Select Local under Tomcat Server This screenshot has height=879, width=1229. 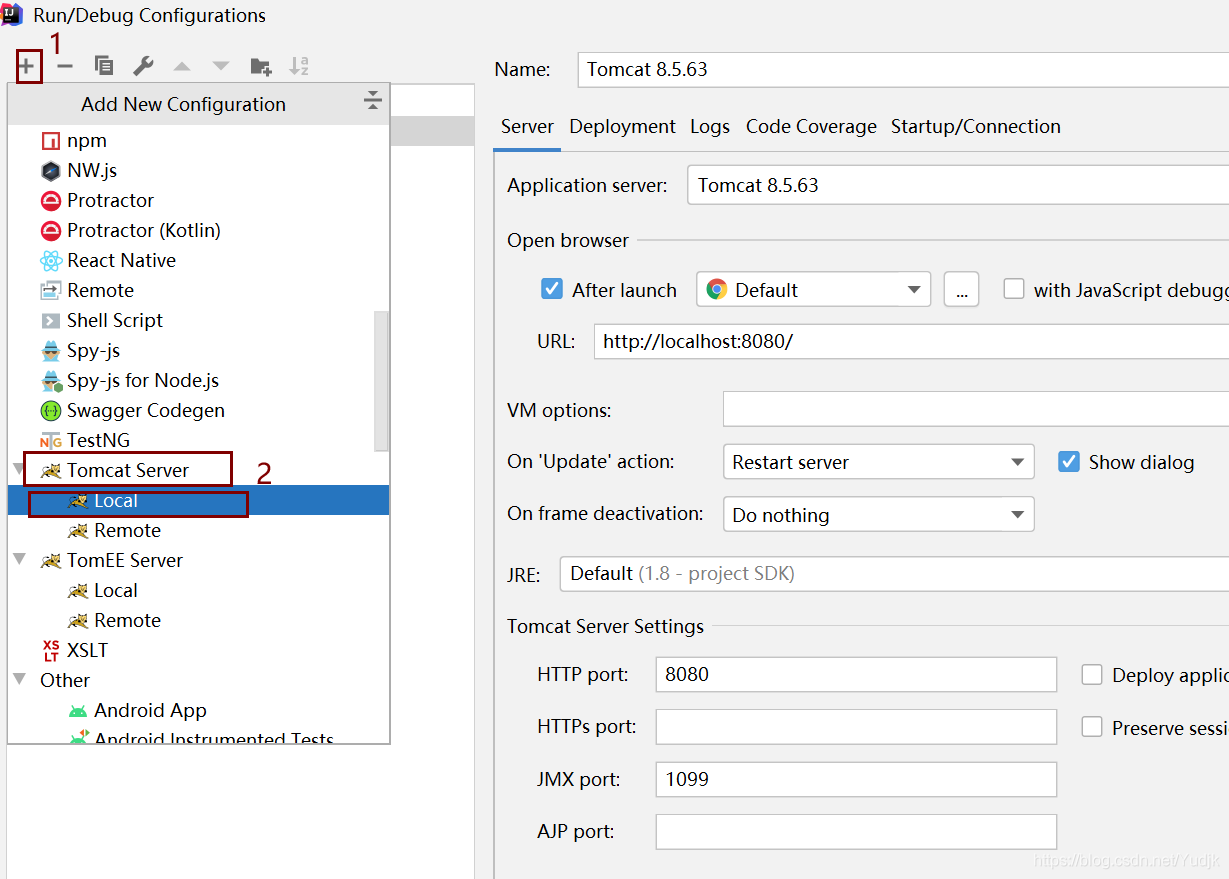199,501
